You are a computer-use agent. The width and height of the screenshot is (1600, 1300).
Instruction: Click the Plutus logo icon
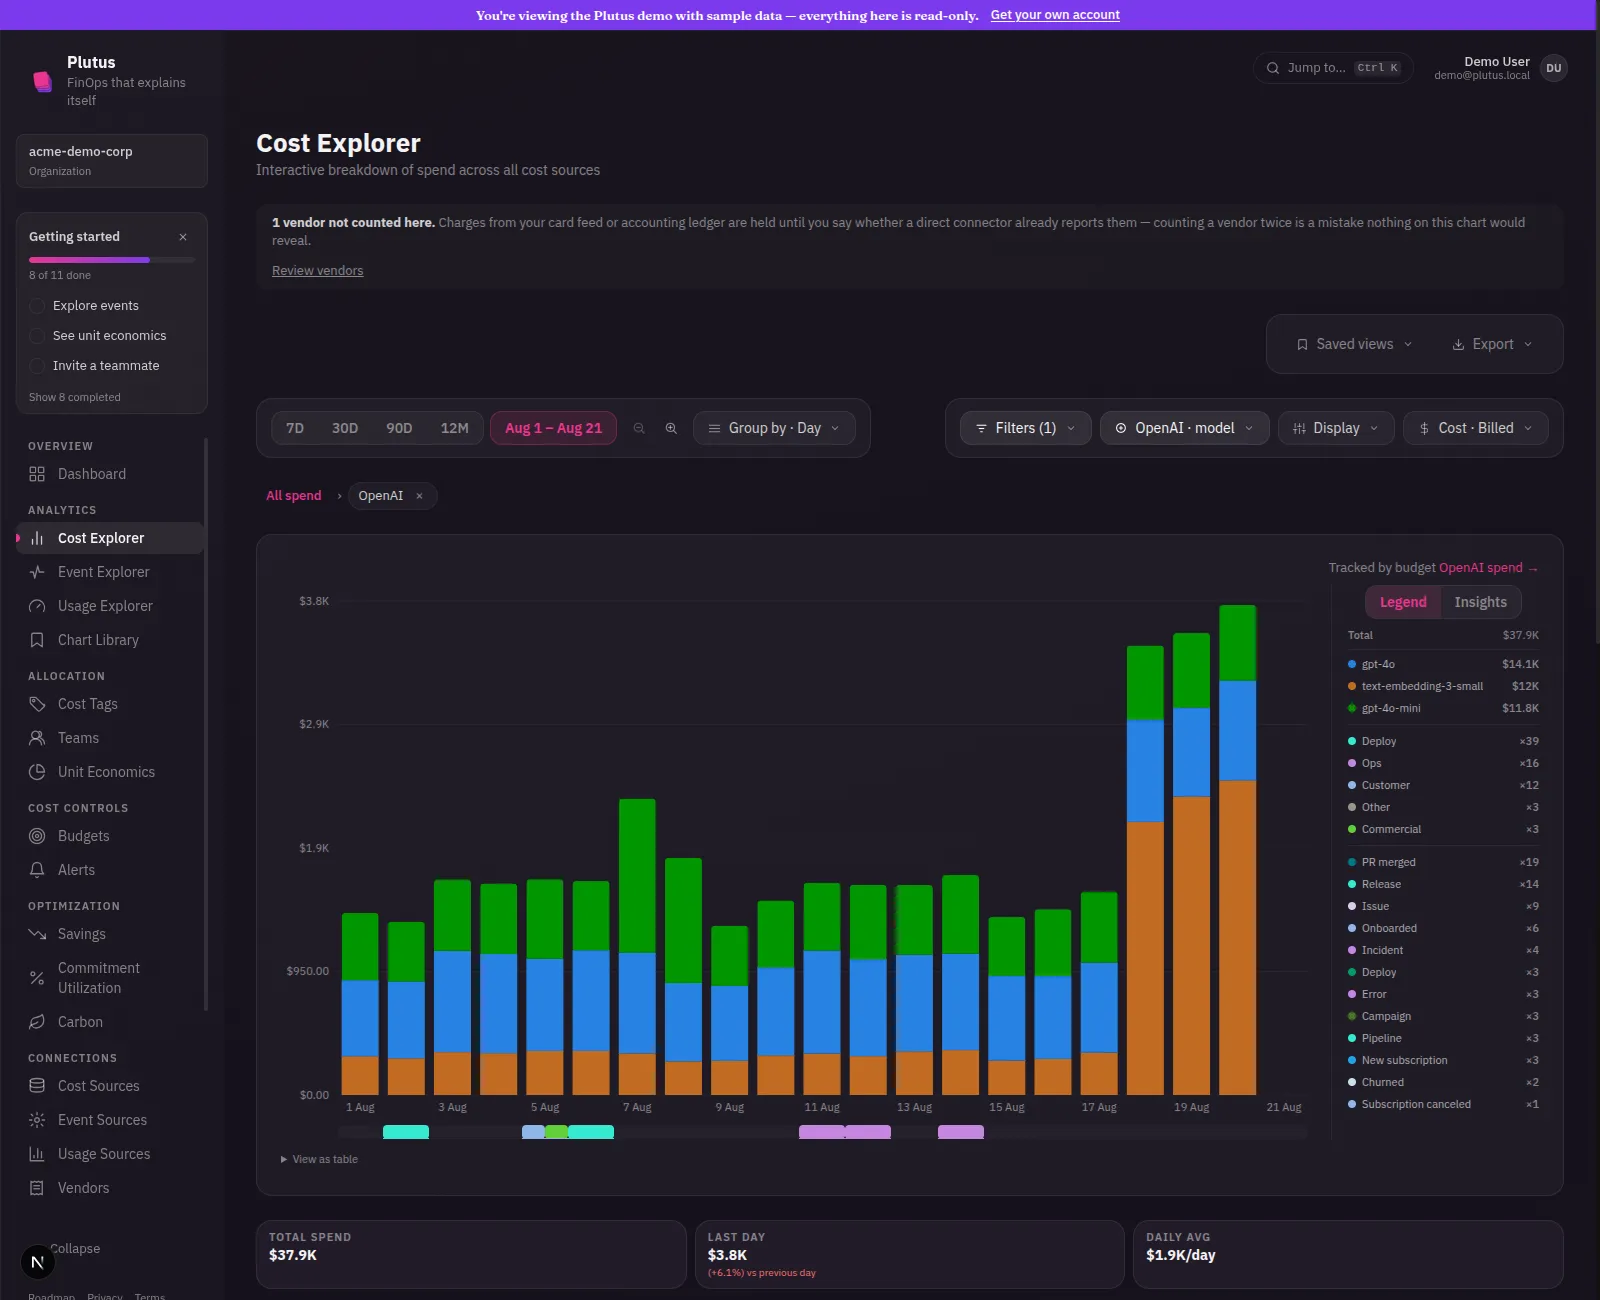(x=42, y=81)
